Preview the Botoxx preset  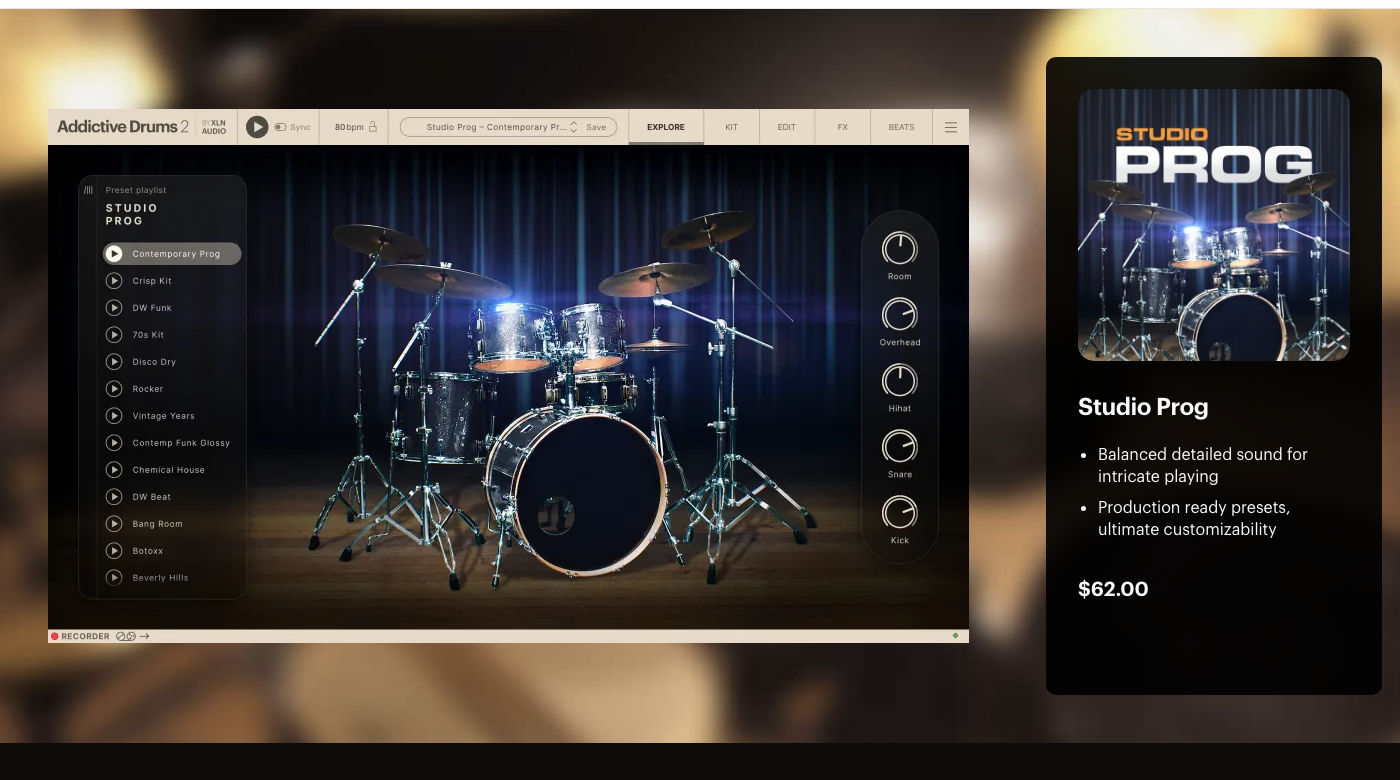coord(114,551)
